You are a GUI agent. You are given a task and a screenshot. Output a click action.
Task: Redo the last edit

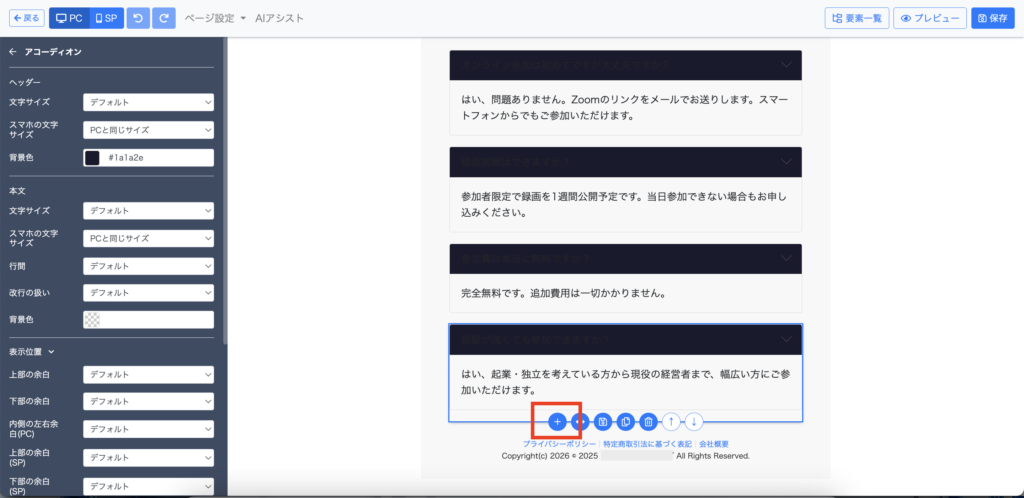tap(164, 18)
